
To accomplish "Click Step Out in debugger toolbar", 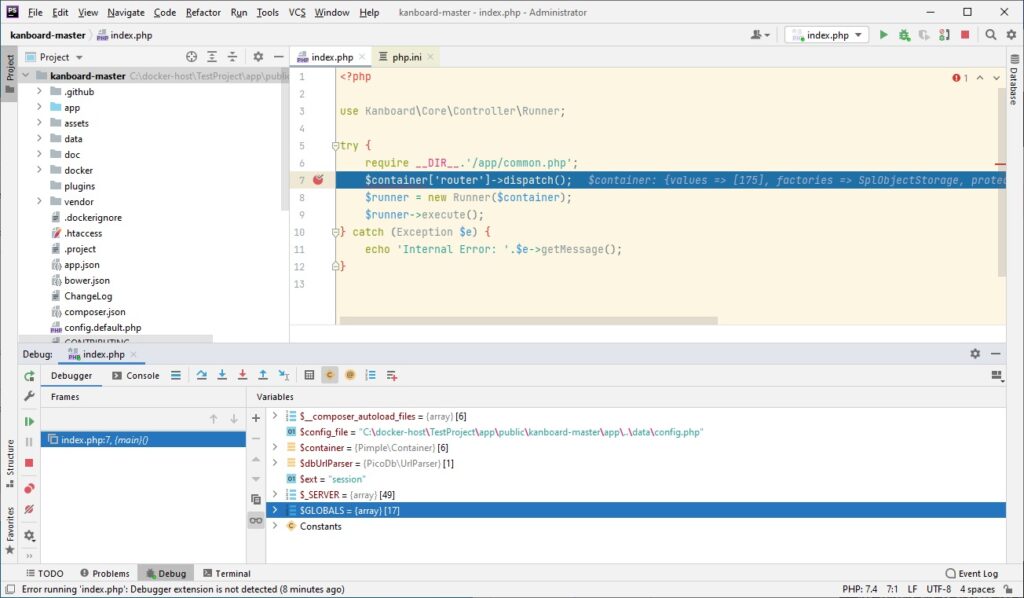I will [x=263, y=375].
